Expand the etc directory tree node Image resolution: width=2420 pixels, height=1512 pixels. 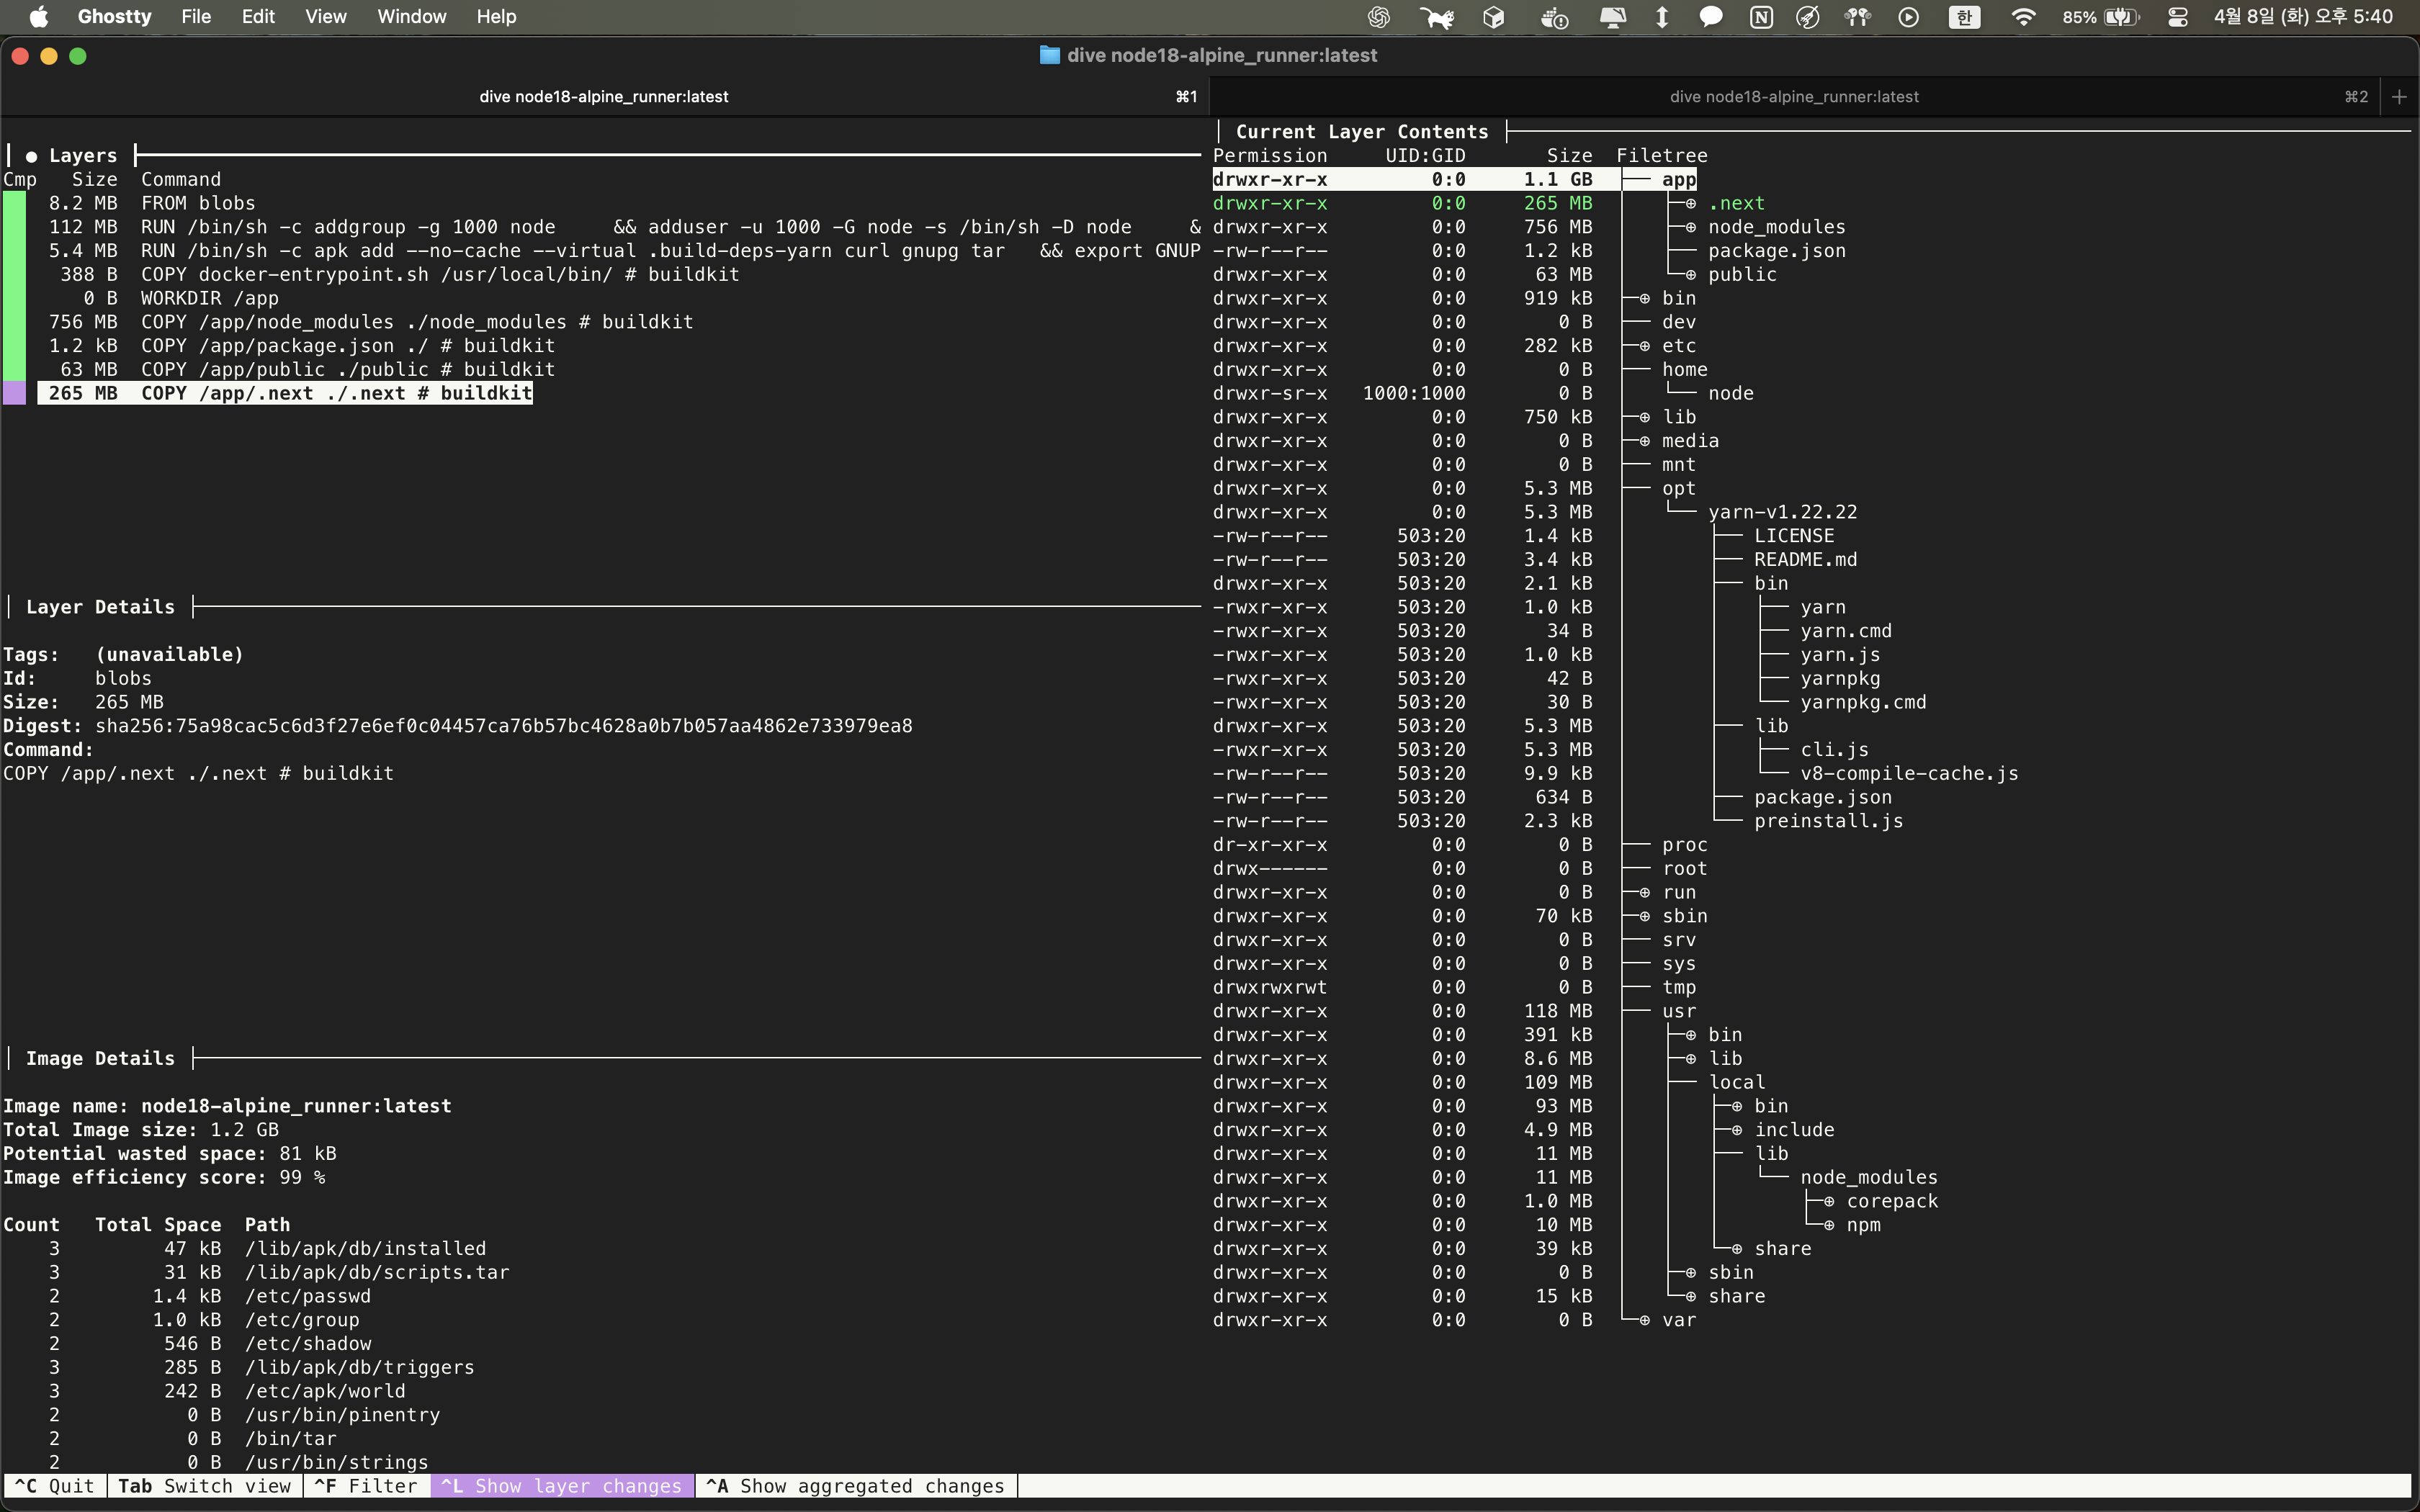pos(1678,346)
